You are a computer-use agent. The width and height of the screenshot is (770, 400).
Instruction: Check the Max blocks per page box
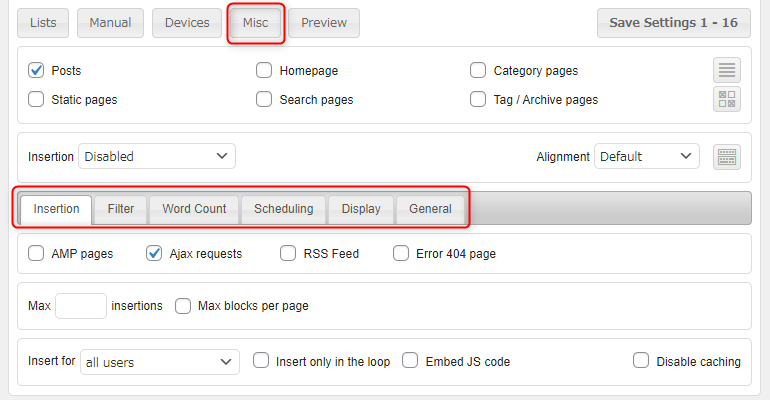pyautogui.click(x=183, y=306)
